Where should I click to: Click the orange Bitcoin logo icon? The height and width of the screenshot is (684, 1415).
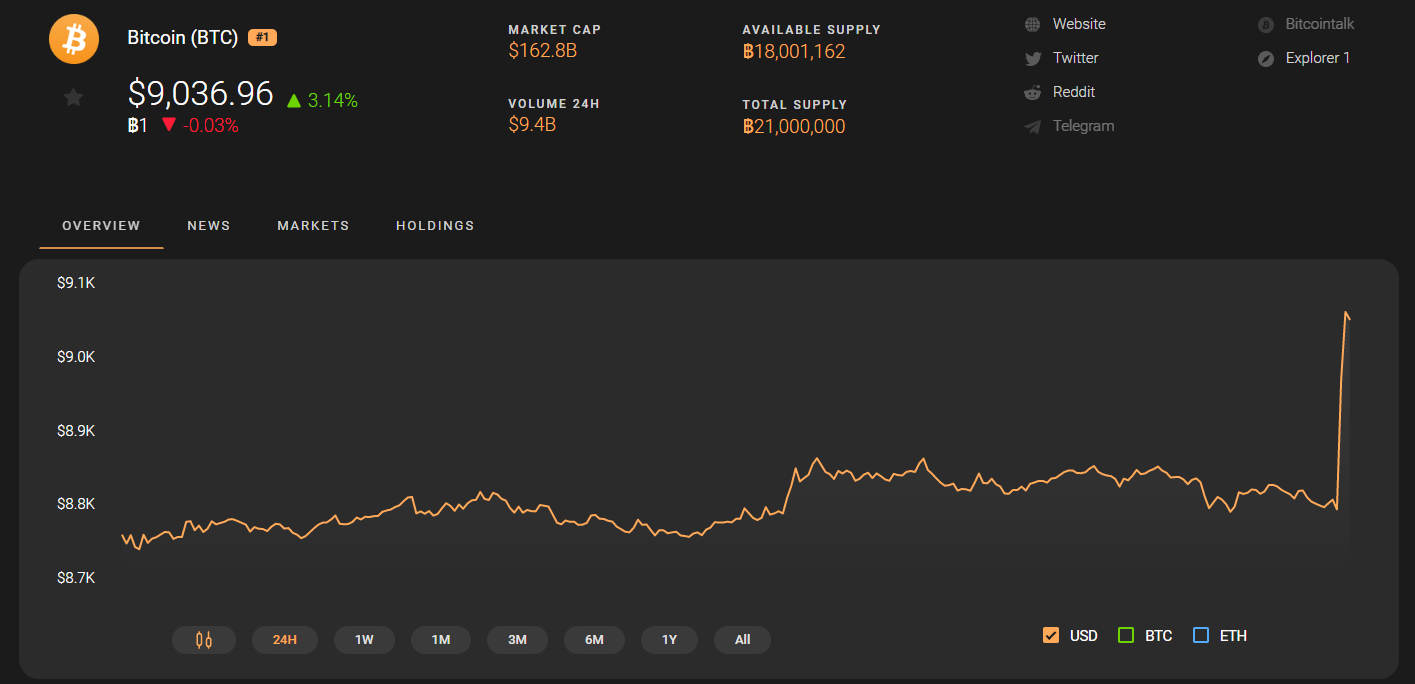coord(74,39)
